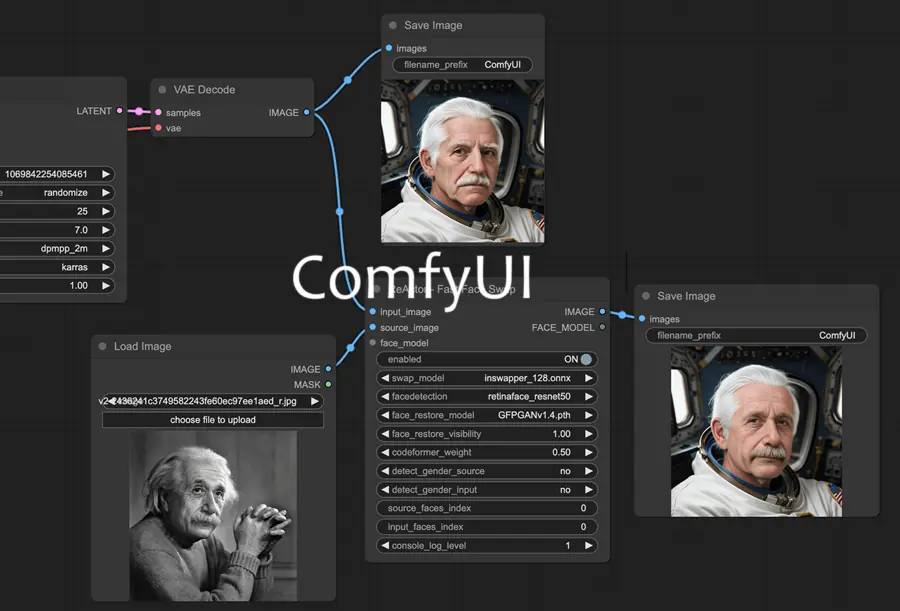The image size is (900, 611).
Task: Click the Einstein photo preview in Load Image
Action: pos(211,513)
